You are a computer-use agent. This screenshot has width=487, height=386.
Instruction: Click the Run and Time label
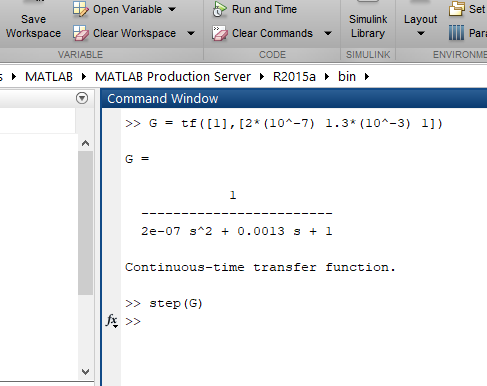264,9
